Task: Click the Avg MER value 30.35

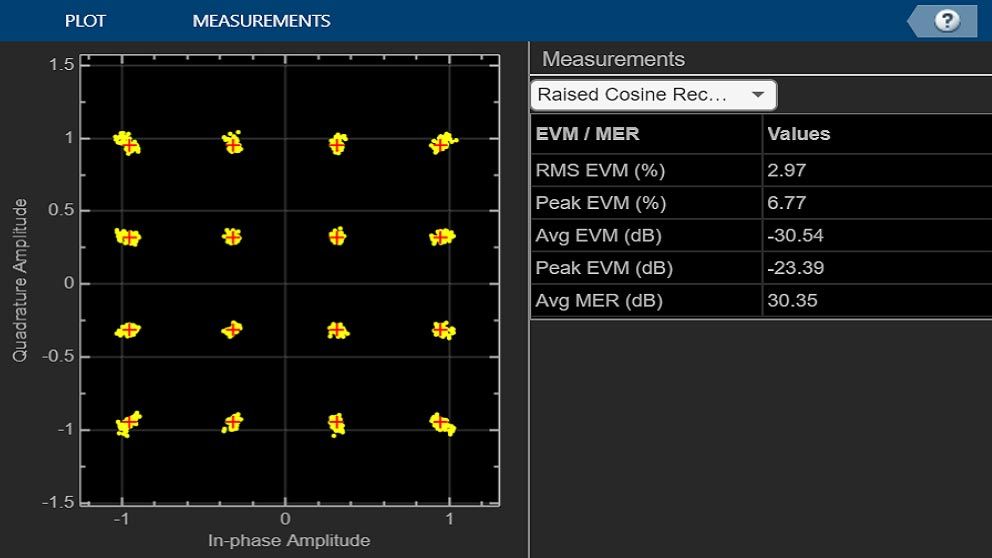Action: pyautogui.click(x=790, y=301)
